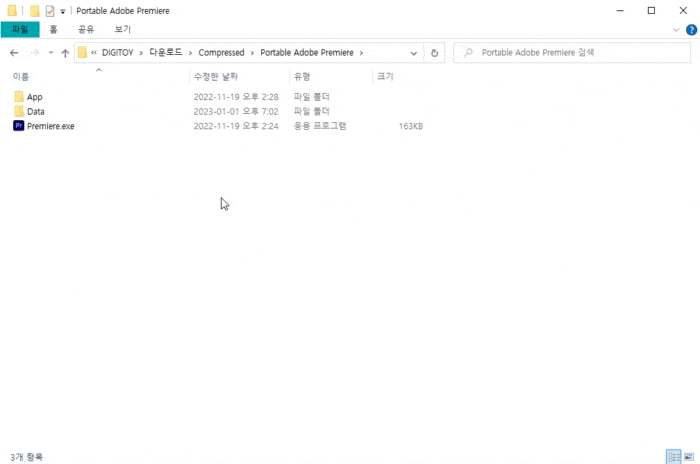This screenshot has width=700, height=464.
Task: Open the 파일 ribbon tab
Action: [20, 29]
